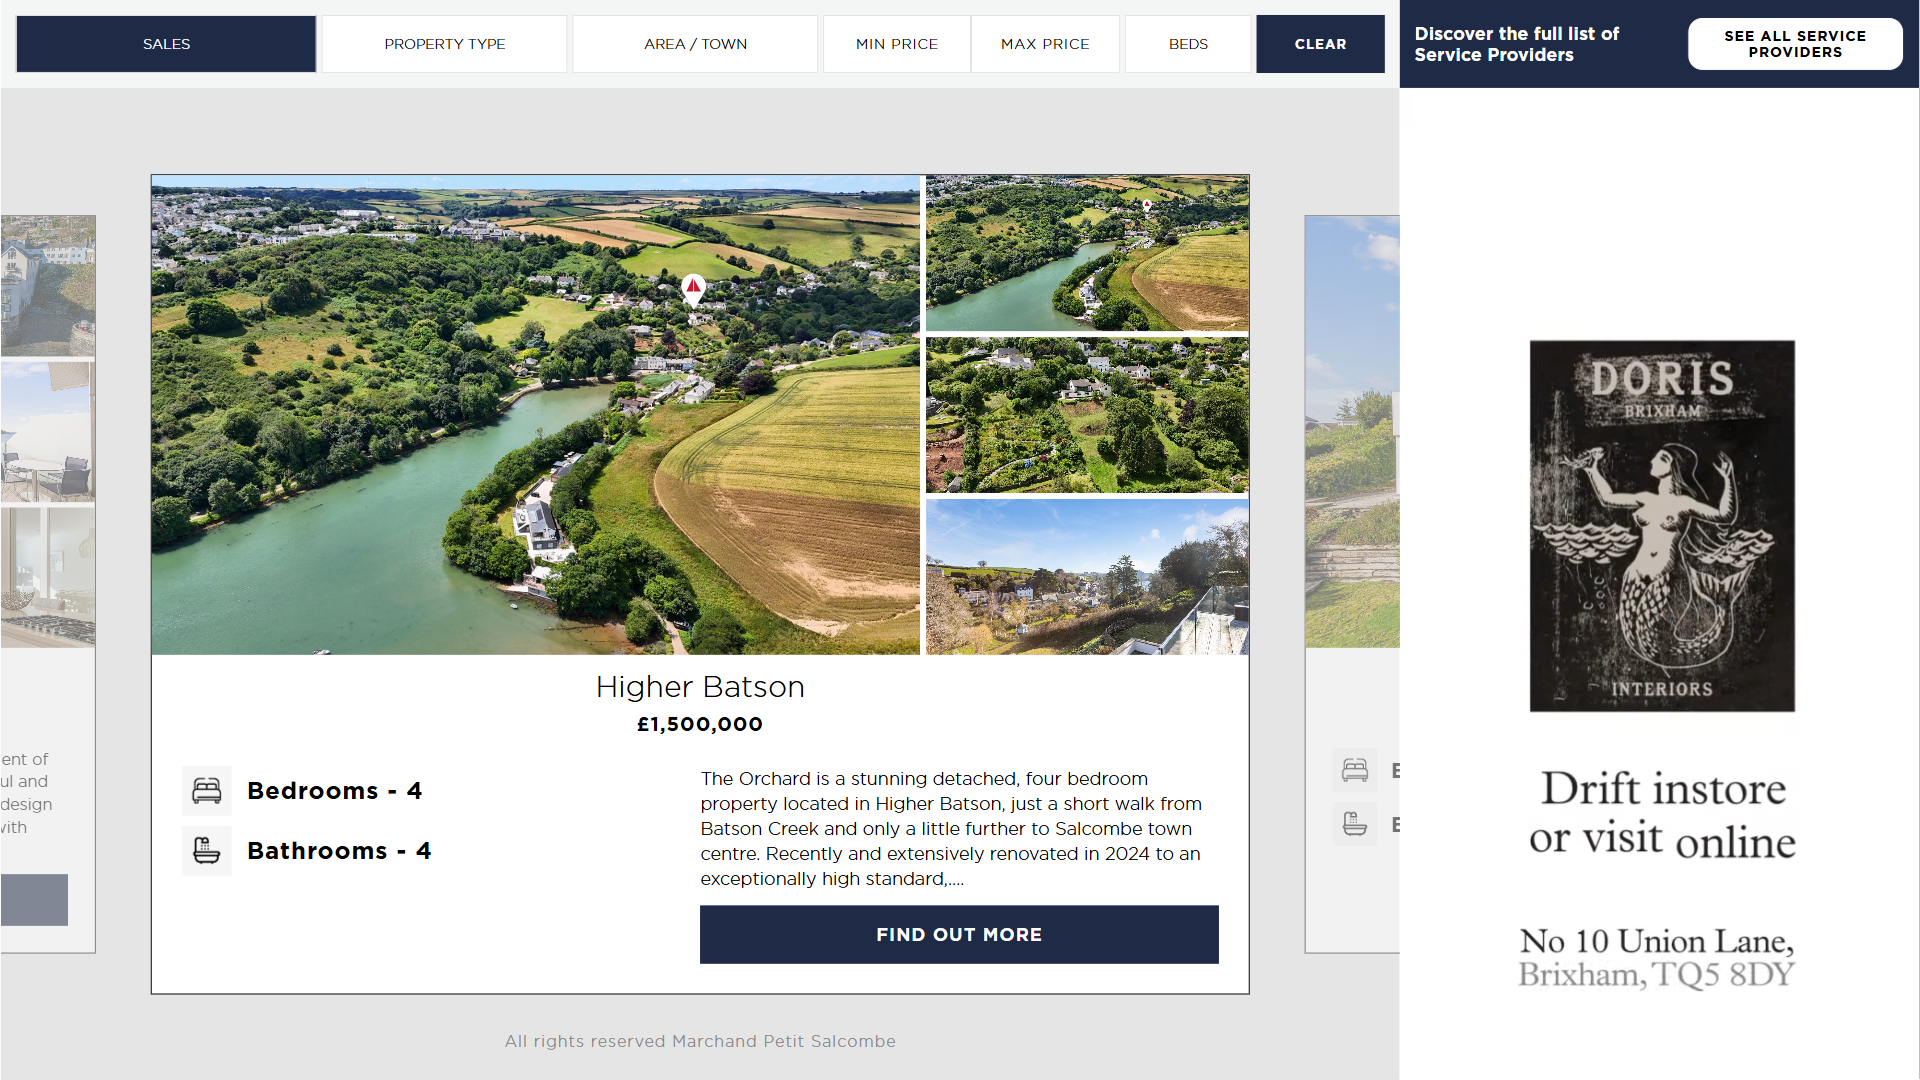Click the bed icon beside Bedrooms
Image resolution: width=1920 pixels, height=1080 pixels.
[x=207, y=791]
